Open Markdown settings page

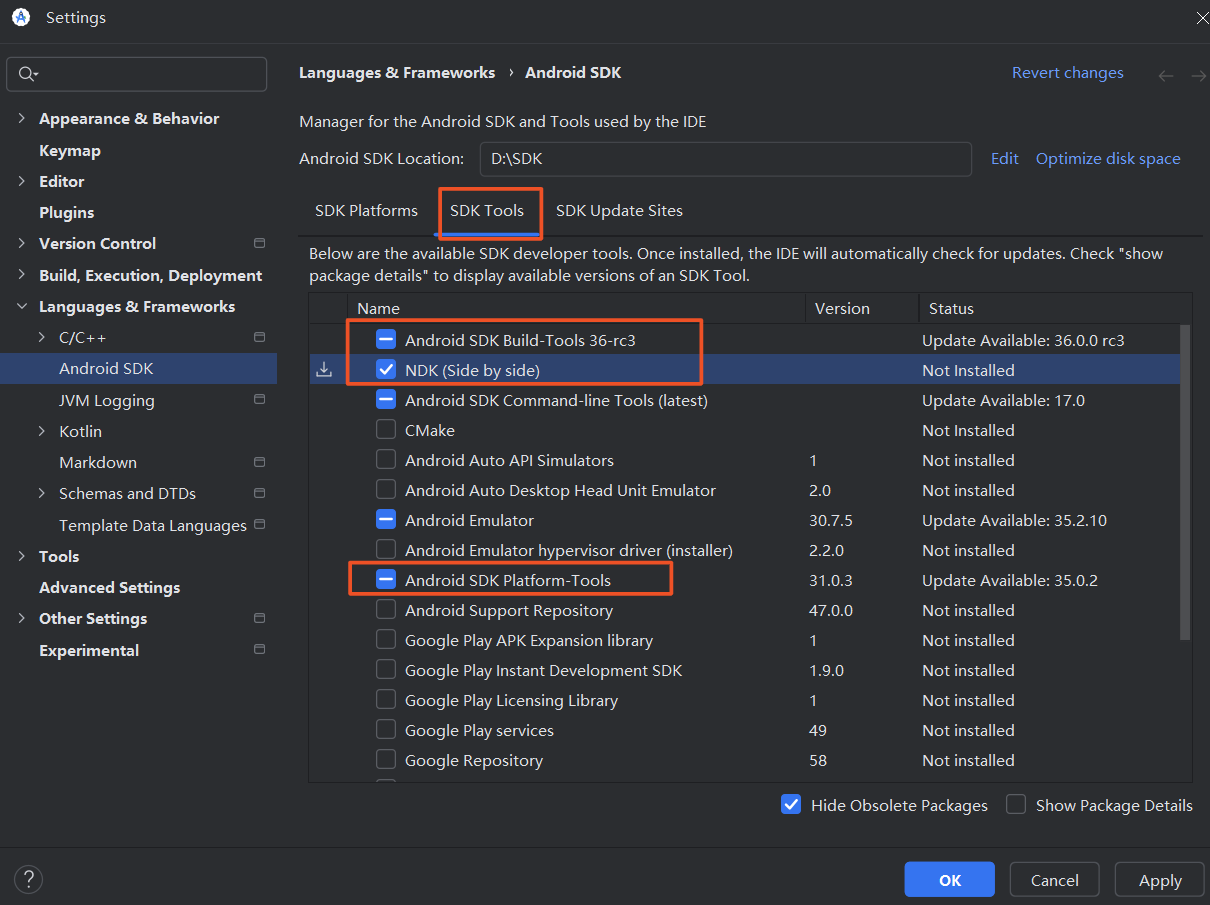tap(98, 462)
